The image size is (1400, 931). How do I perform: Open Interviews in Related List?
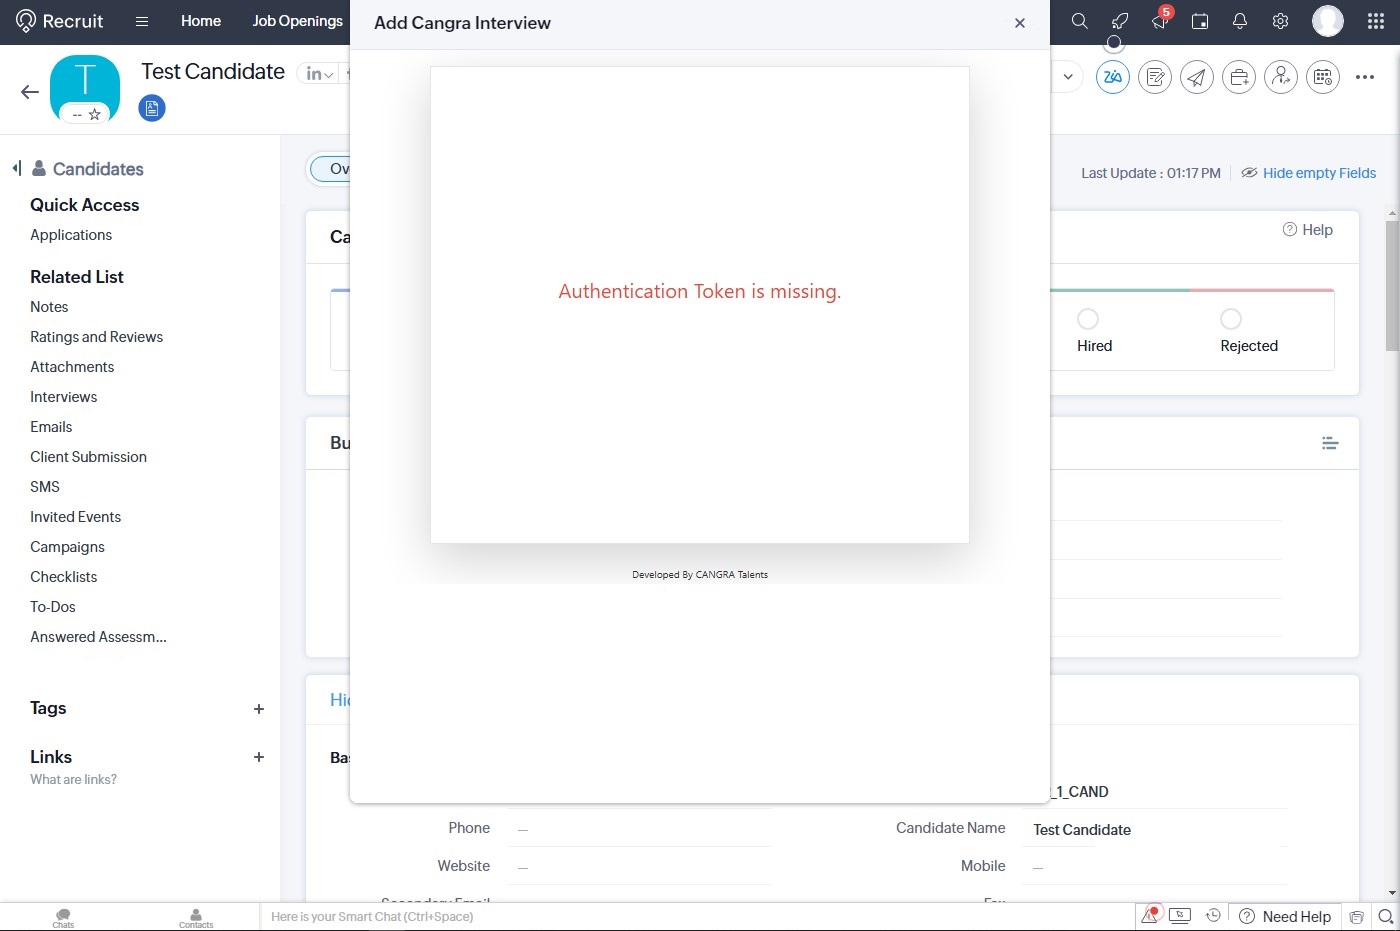[x=64, y=397]
